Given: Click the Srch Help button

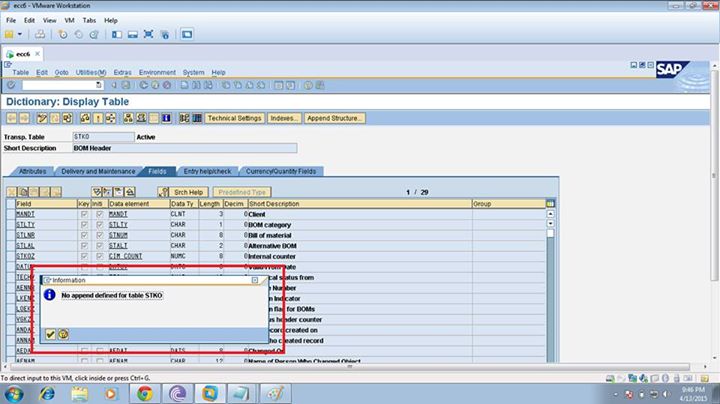Looking at the screenshot, I should (x=188, y=192).
